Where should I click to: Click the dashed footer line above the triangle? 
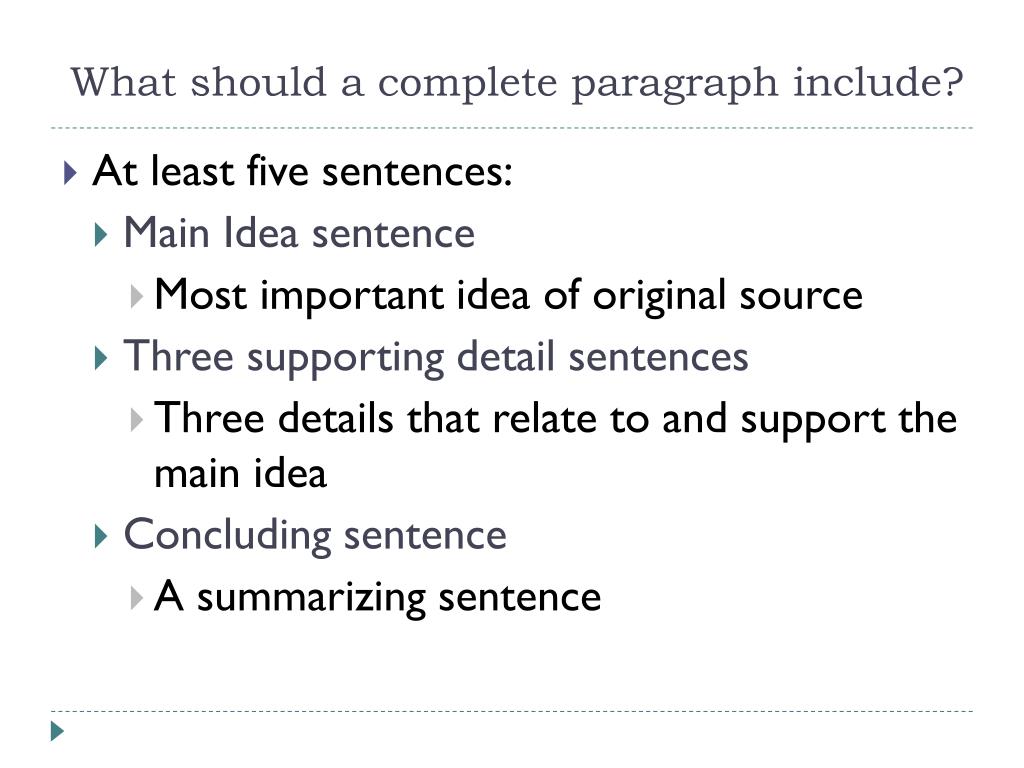[x=512, y=711]
